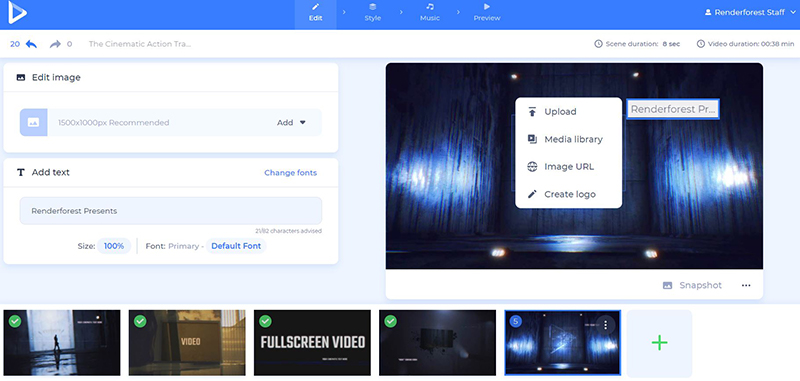The image size is (800, 381).
Task: Expand the Add dropdown in Edit image
Action: 291,122
